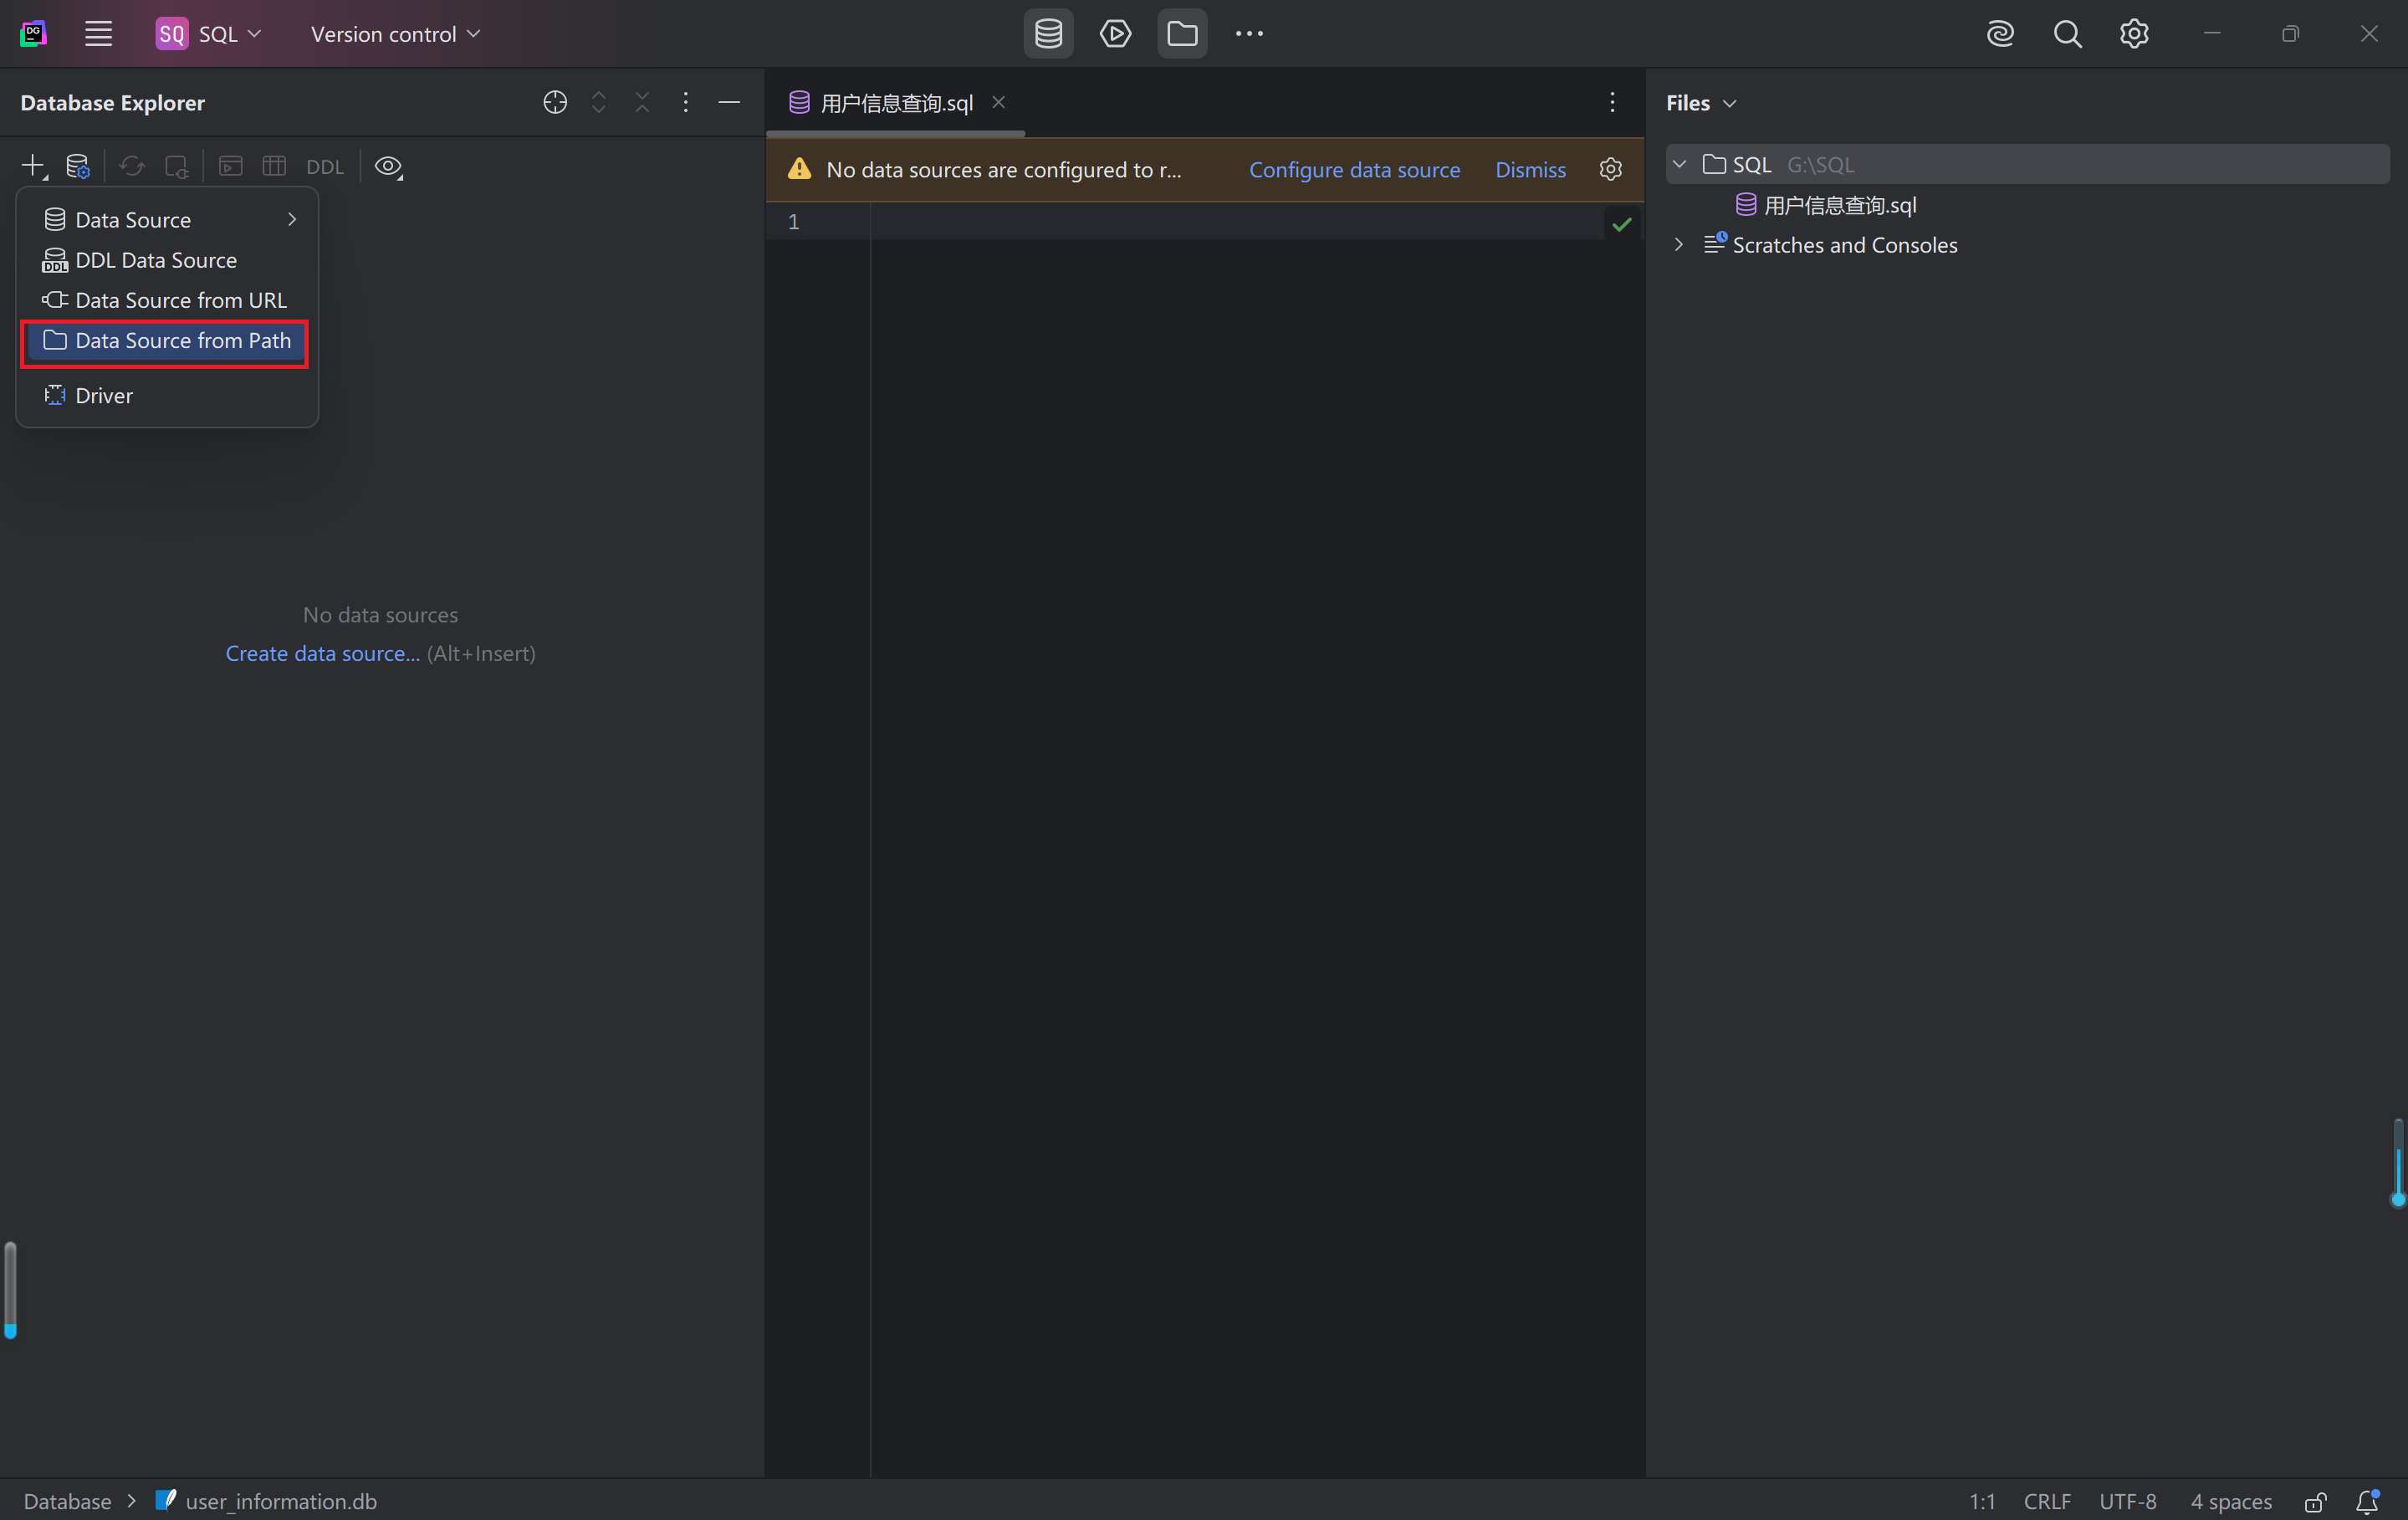
Task: Select 用户信息查询.sql in Files tree
Action: (x=1839, y=205)
